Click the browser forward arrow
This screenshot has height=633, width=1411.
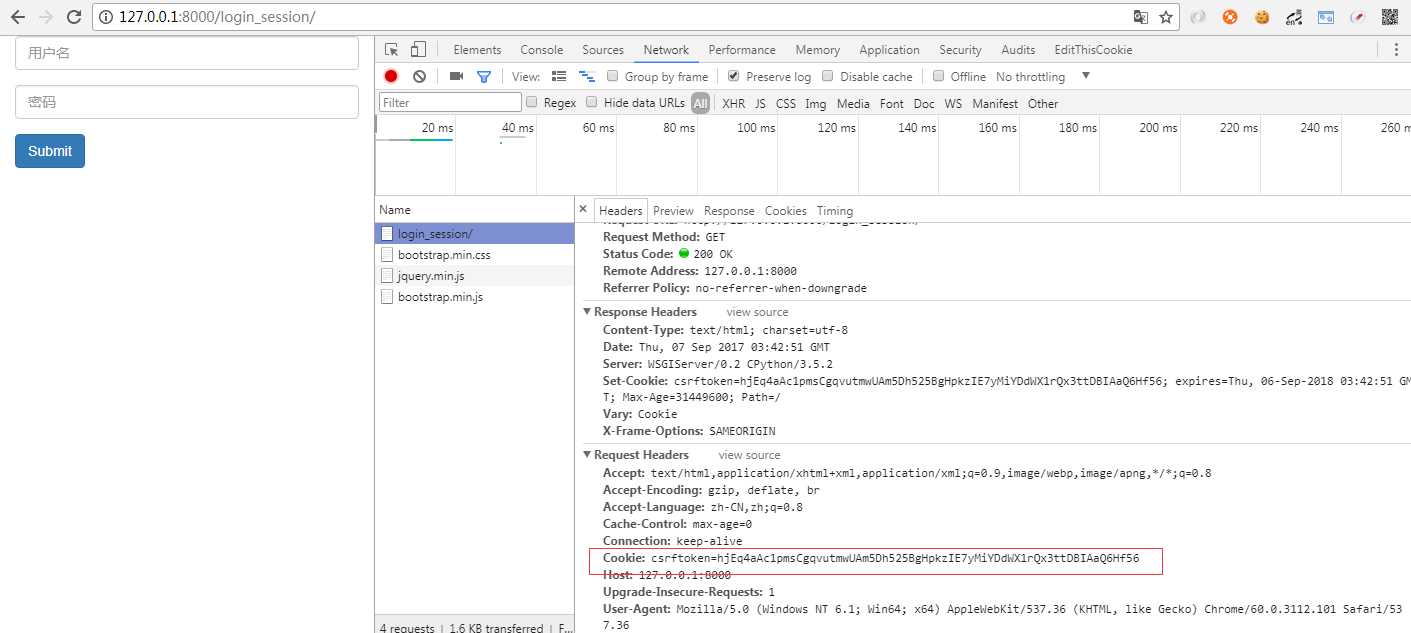[45, 17]
